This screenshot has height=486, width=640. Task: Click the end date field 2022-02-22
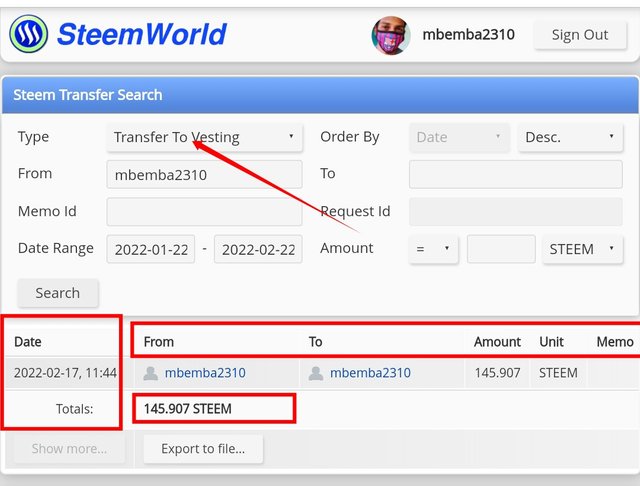pos(258,249)
